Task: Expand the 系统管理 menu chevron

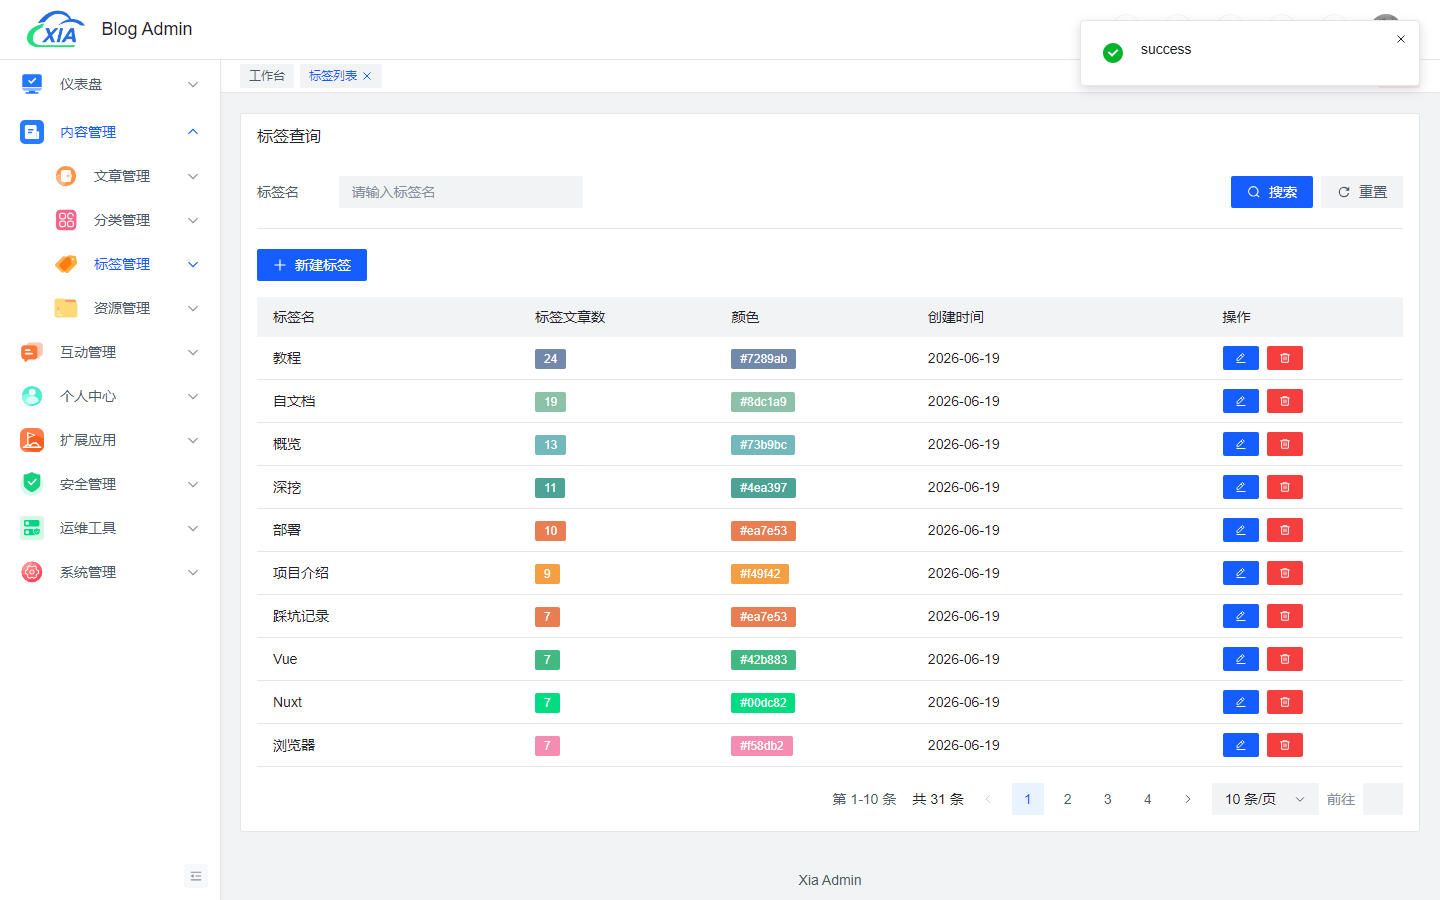Action: (193, 572)
